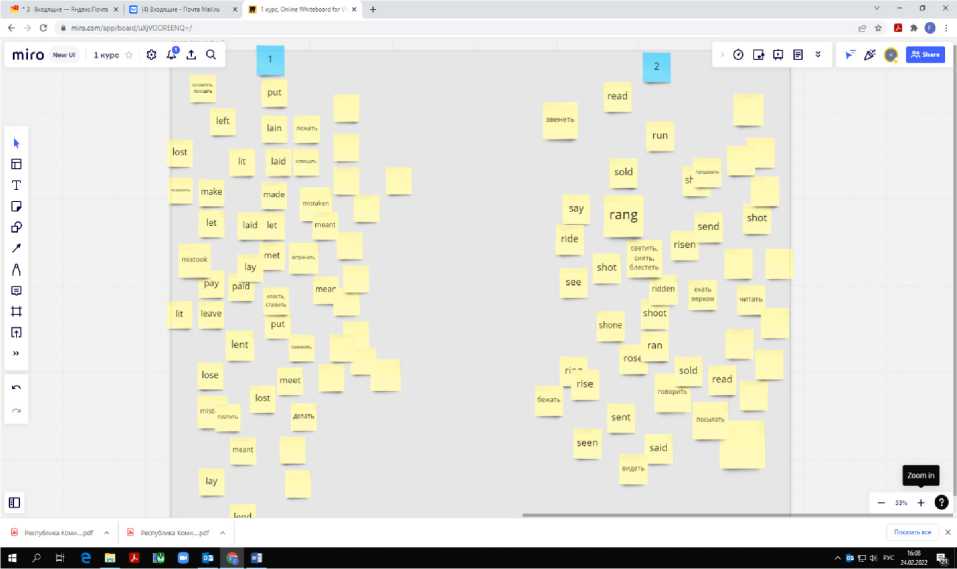The width and height of the screenshot is (957, 569).
Task: Open the timer tool
Action: (x=738, y=55)
